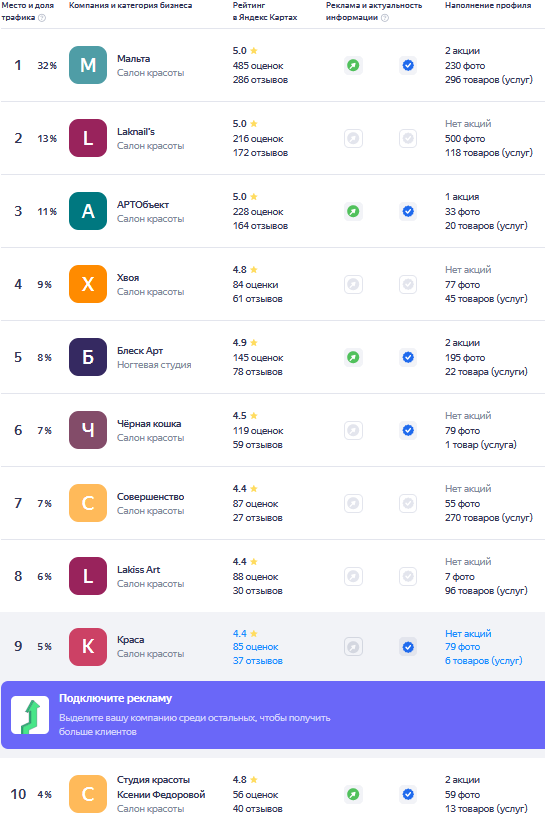
Task: Click help icon next to 'Место и доля трафика'
Action: 42,18
